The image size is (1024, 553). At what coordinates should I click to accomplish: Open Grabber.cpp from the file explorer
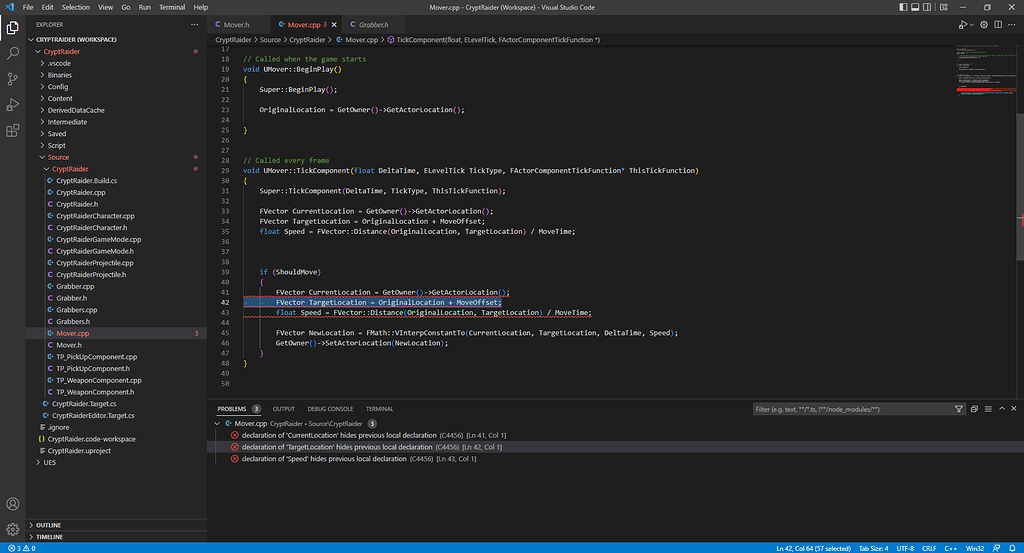pyautogui.click(x=75, y=286)
